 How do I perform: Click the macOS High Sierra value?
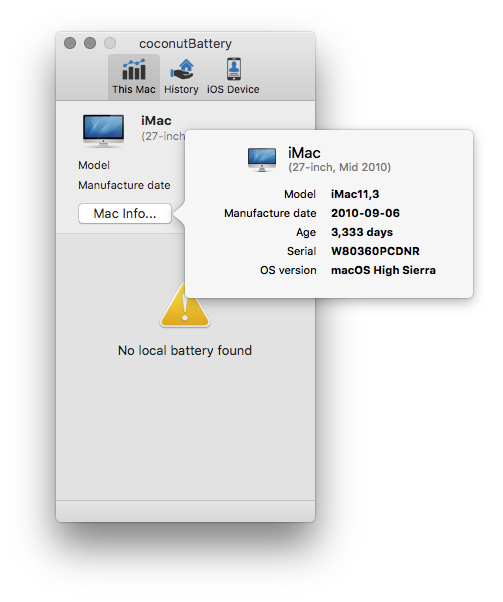383,270
